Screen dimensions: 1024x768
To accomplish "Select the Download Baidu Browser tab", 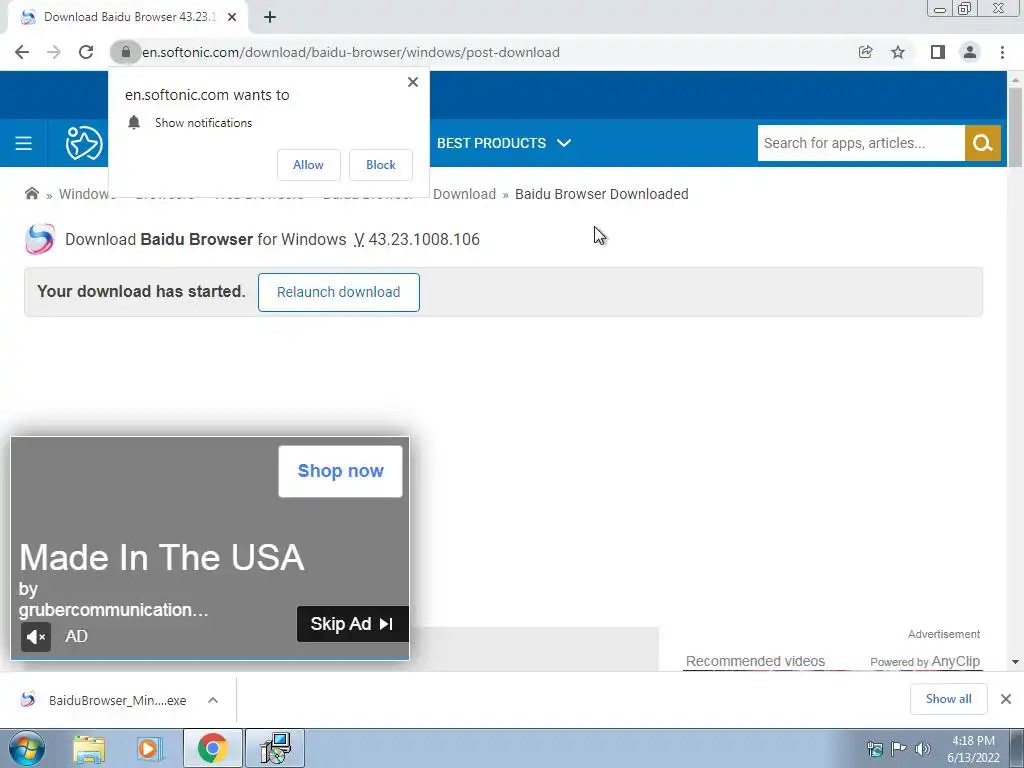I will 129,17.
